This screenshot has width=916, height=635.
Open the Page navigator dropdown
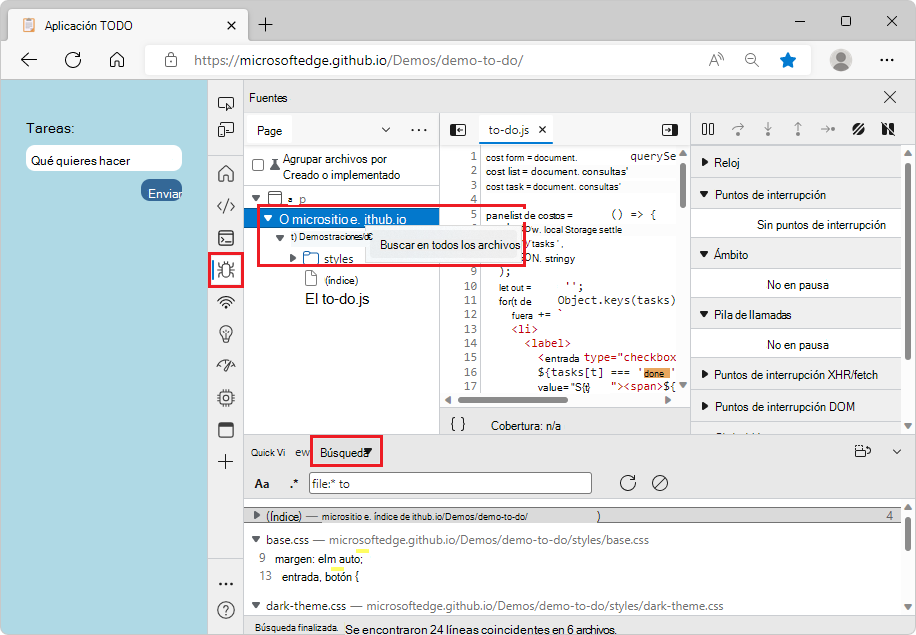coord(386,130)
